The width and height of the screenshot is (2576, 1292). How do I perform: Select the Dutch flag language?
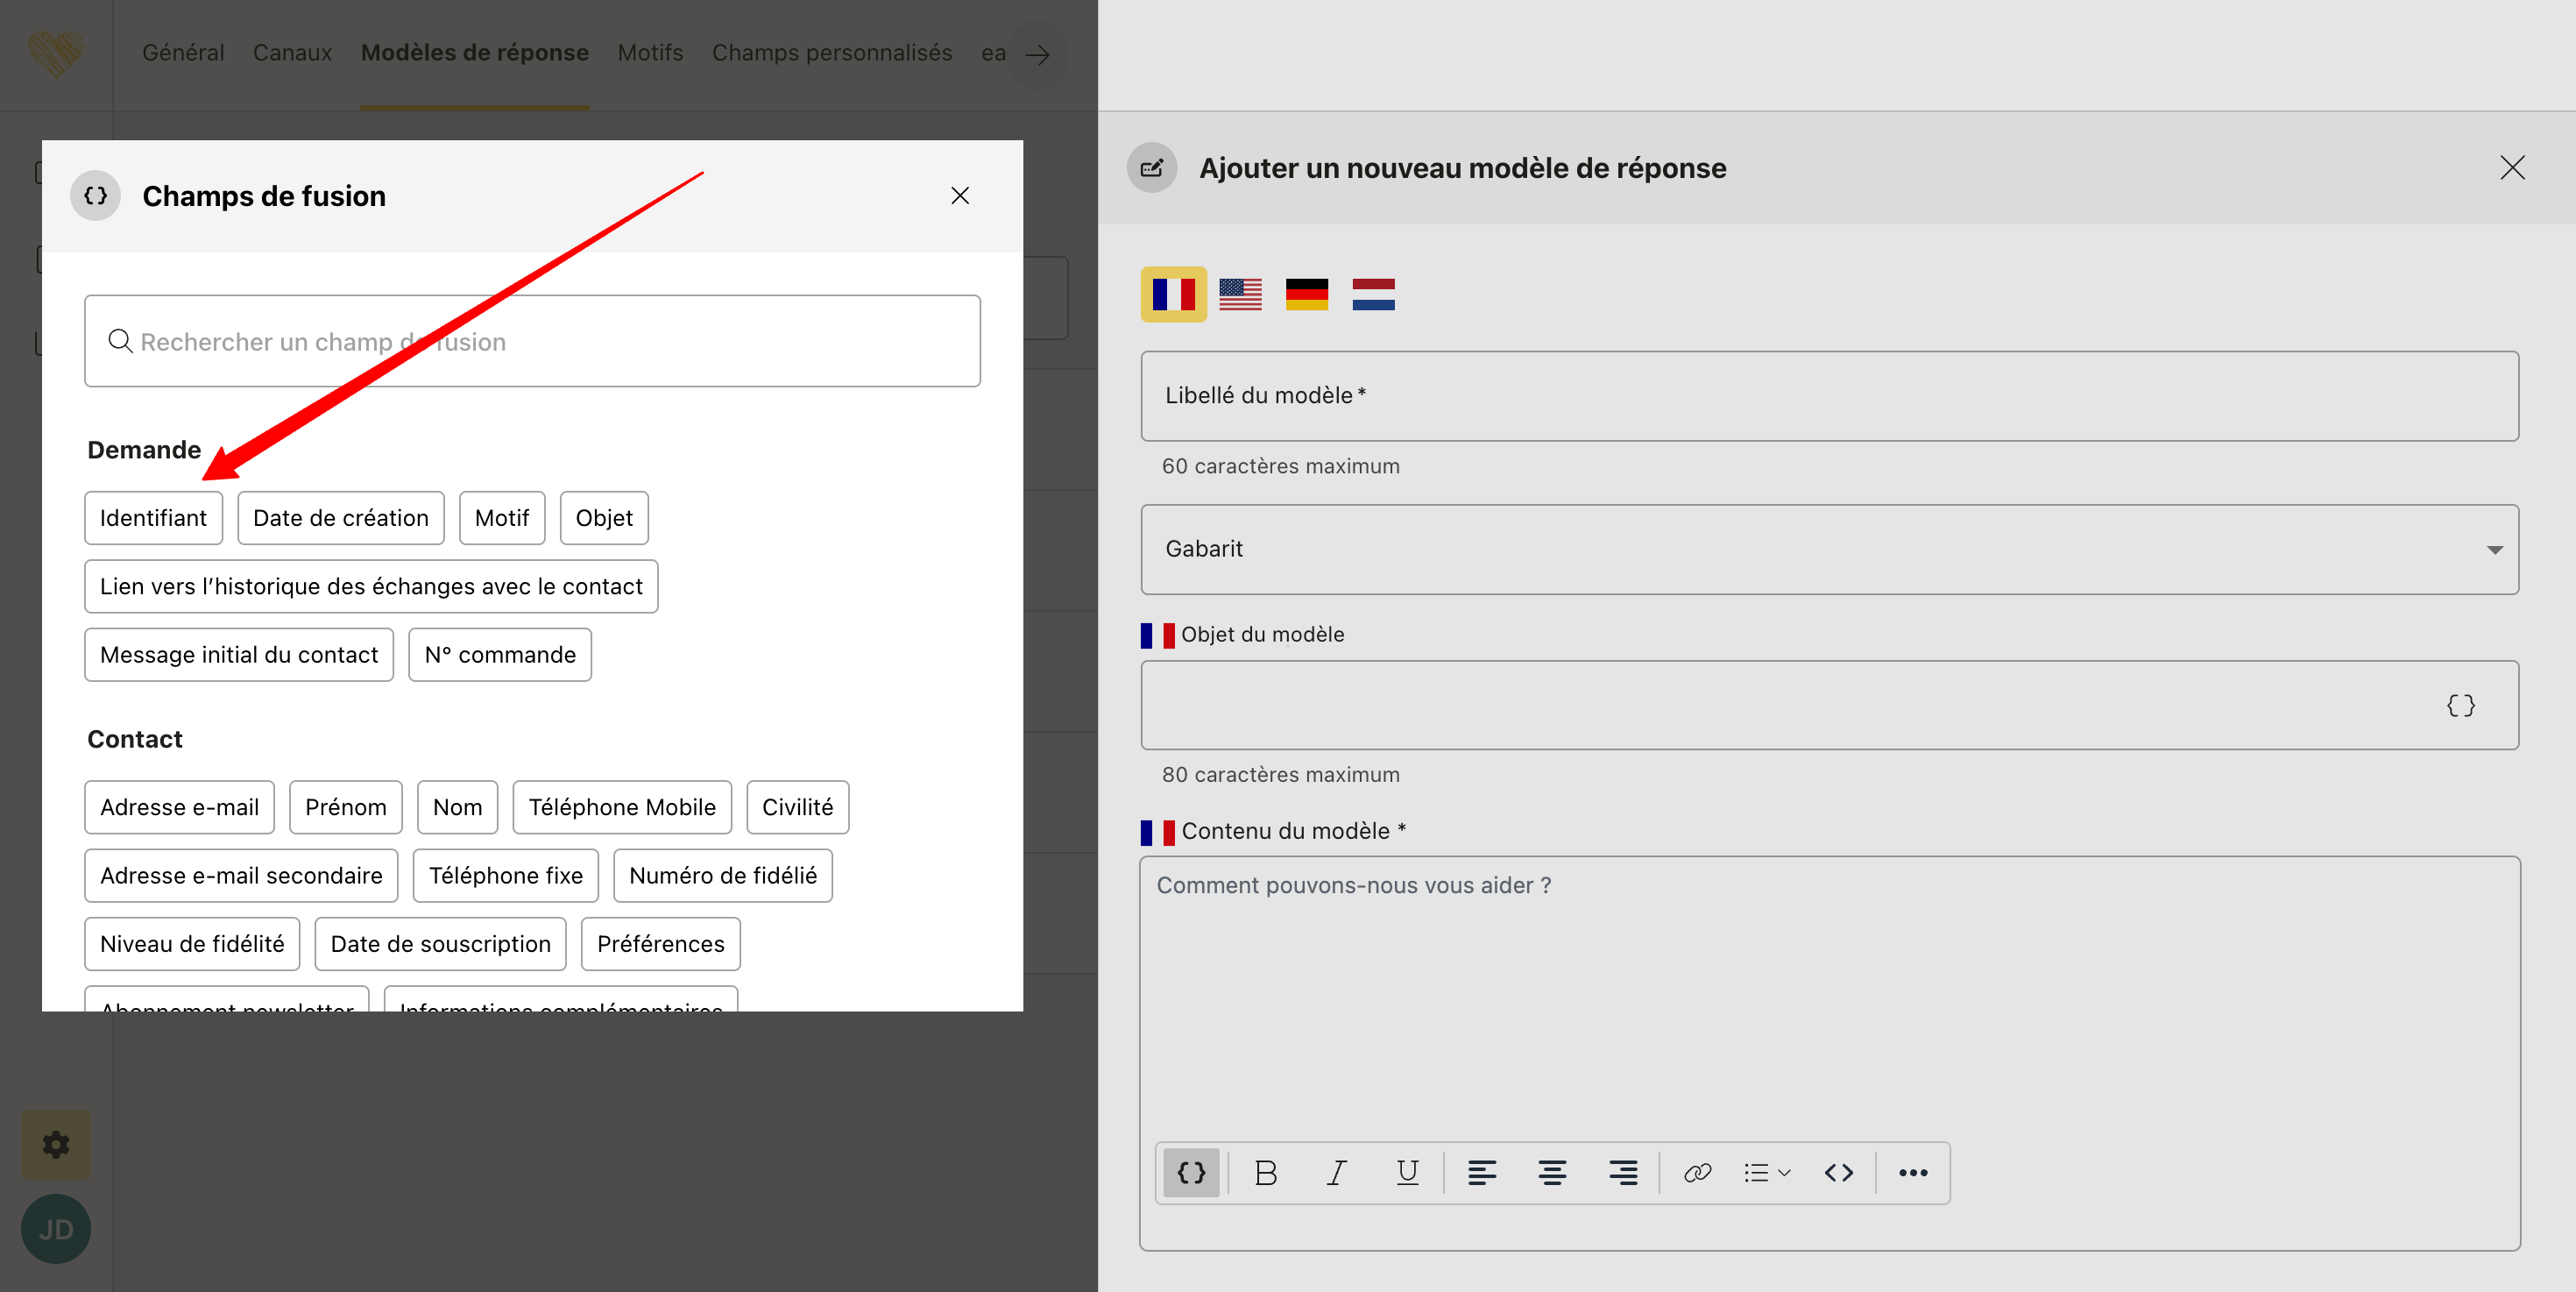pyautogui.click(x=1374, y=295)
